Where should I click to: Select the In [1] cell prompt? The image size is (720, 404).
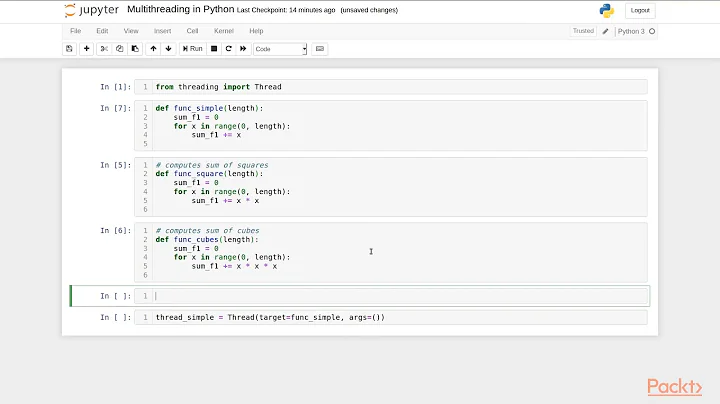tap(116, 87)
